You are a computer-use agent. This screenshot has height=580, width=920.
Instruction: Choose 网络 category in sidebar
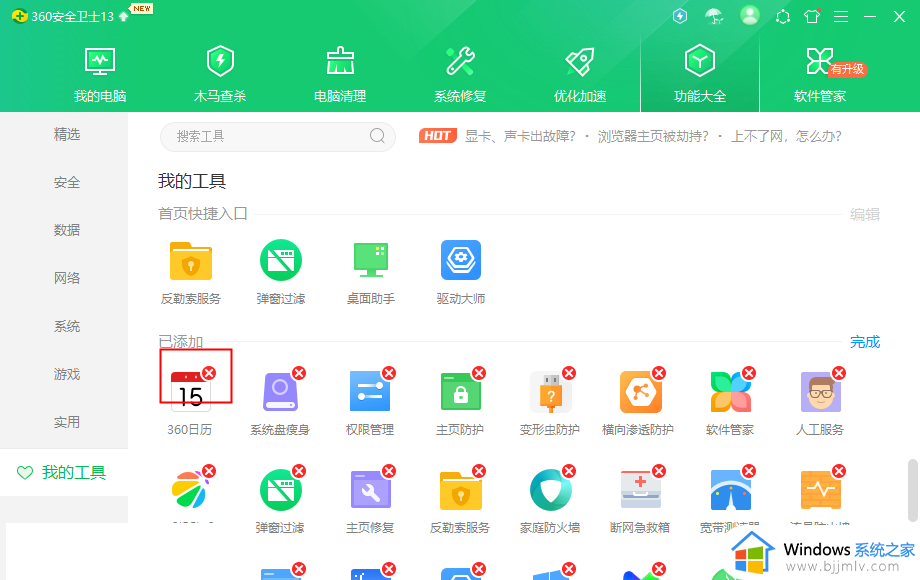pos(66,278)
